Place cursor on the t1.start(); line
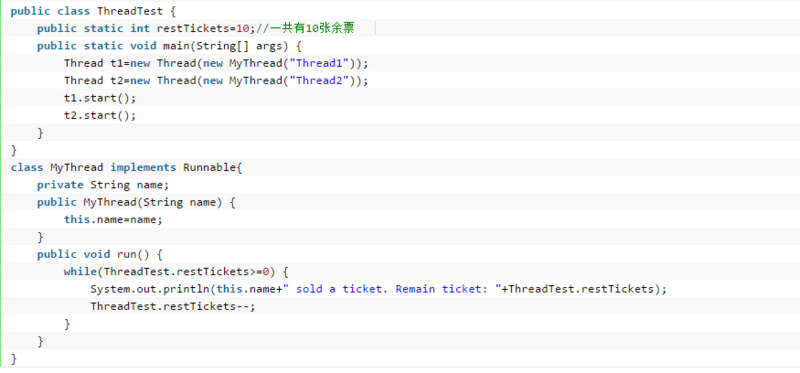 (100, 98)
